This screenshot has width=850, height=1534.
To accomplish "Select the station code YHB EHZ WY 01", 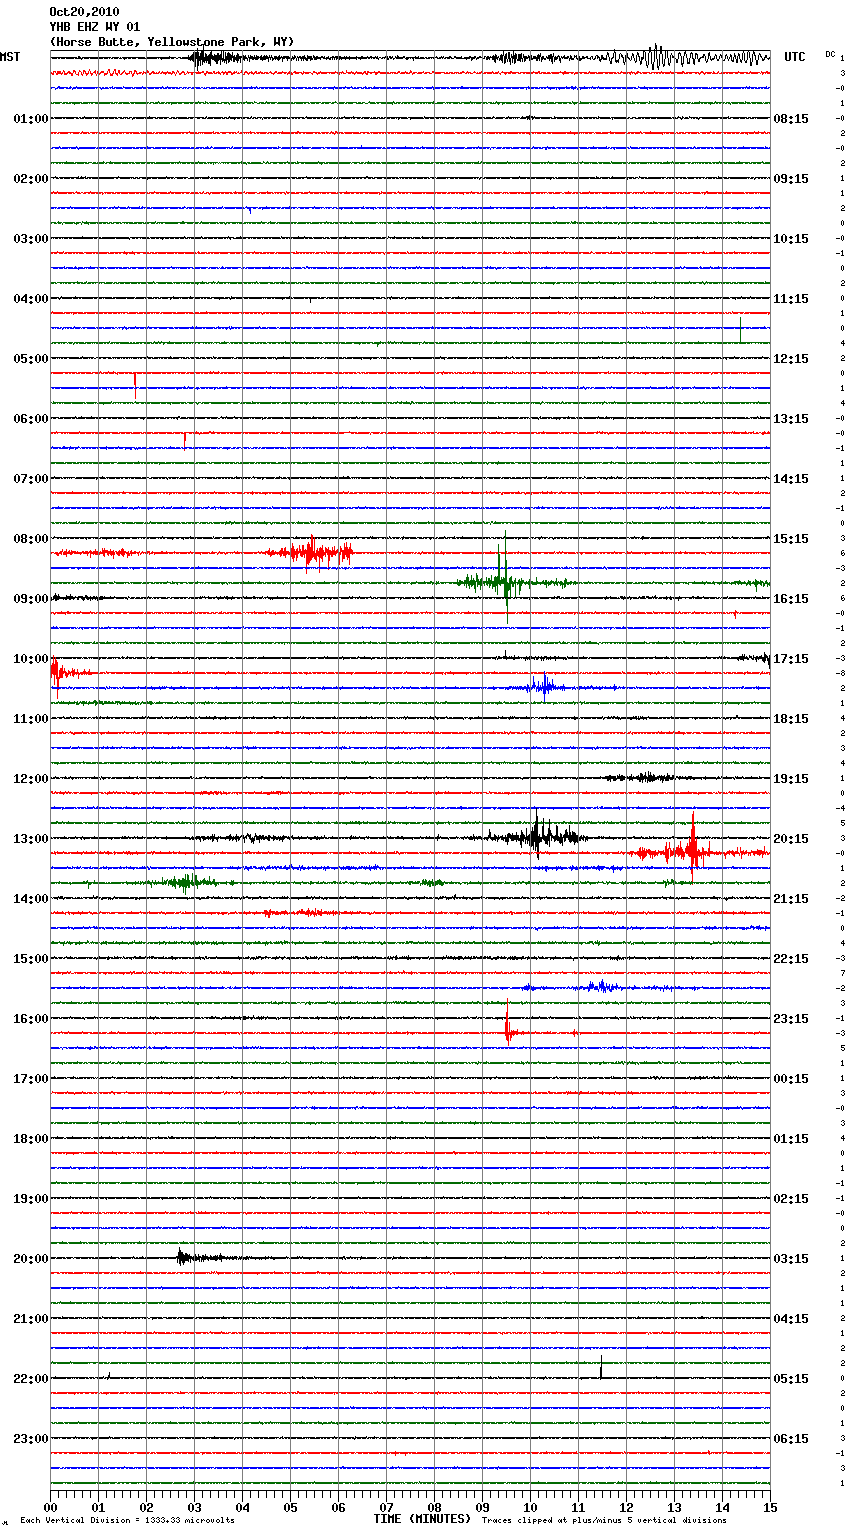I will [x=95, y=27].
